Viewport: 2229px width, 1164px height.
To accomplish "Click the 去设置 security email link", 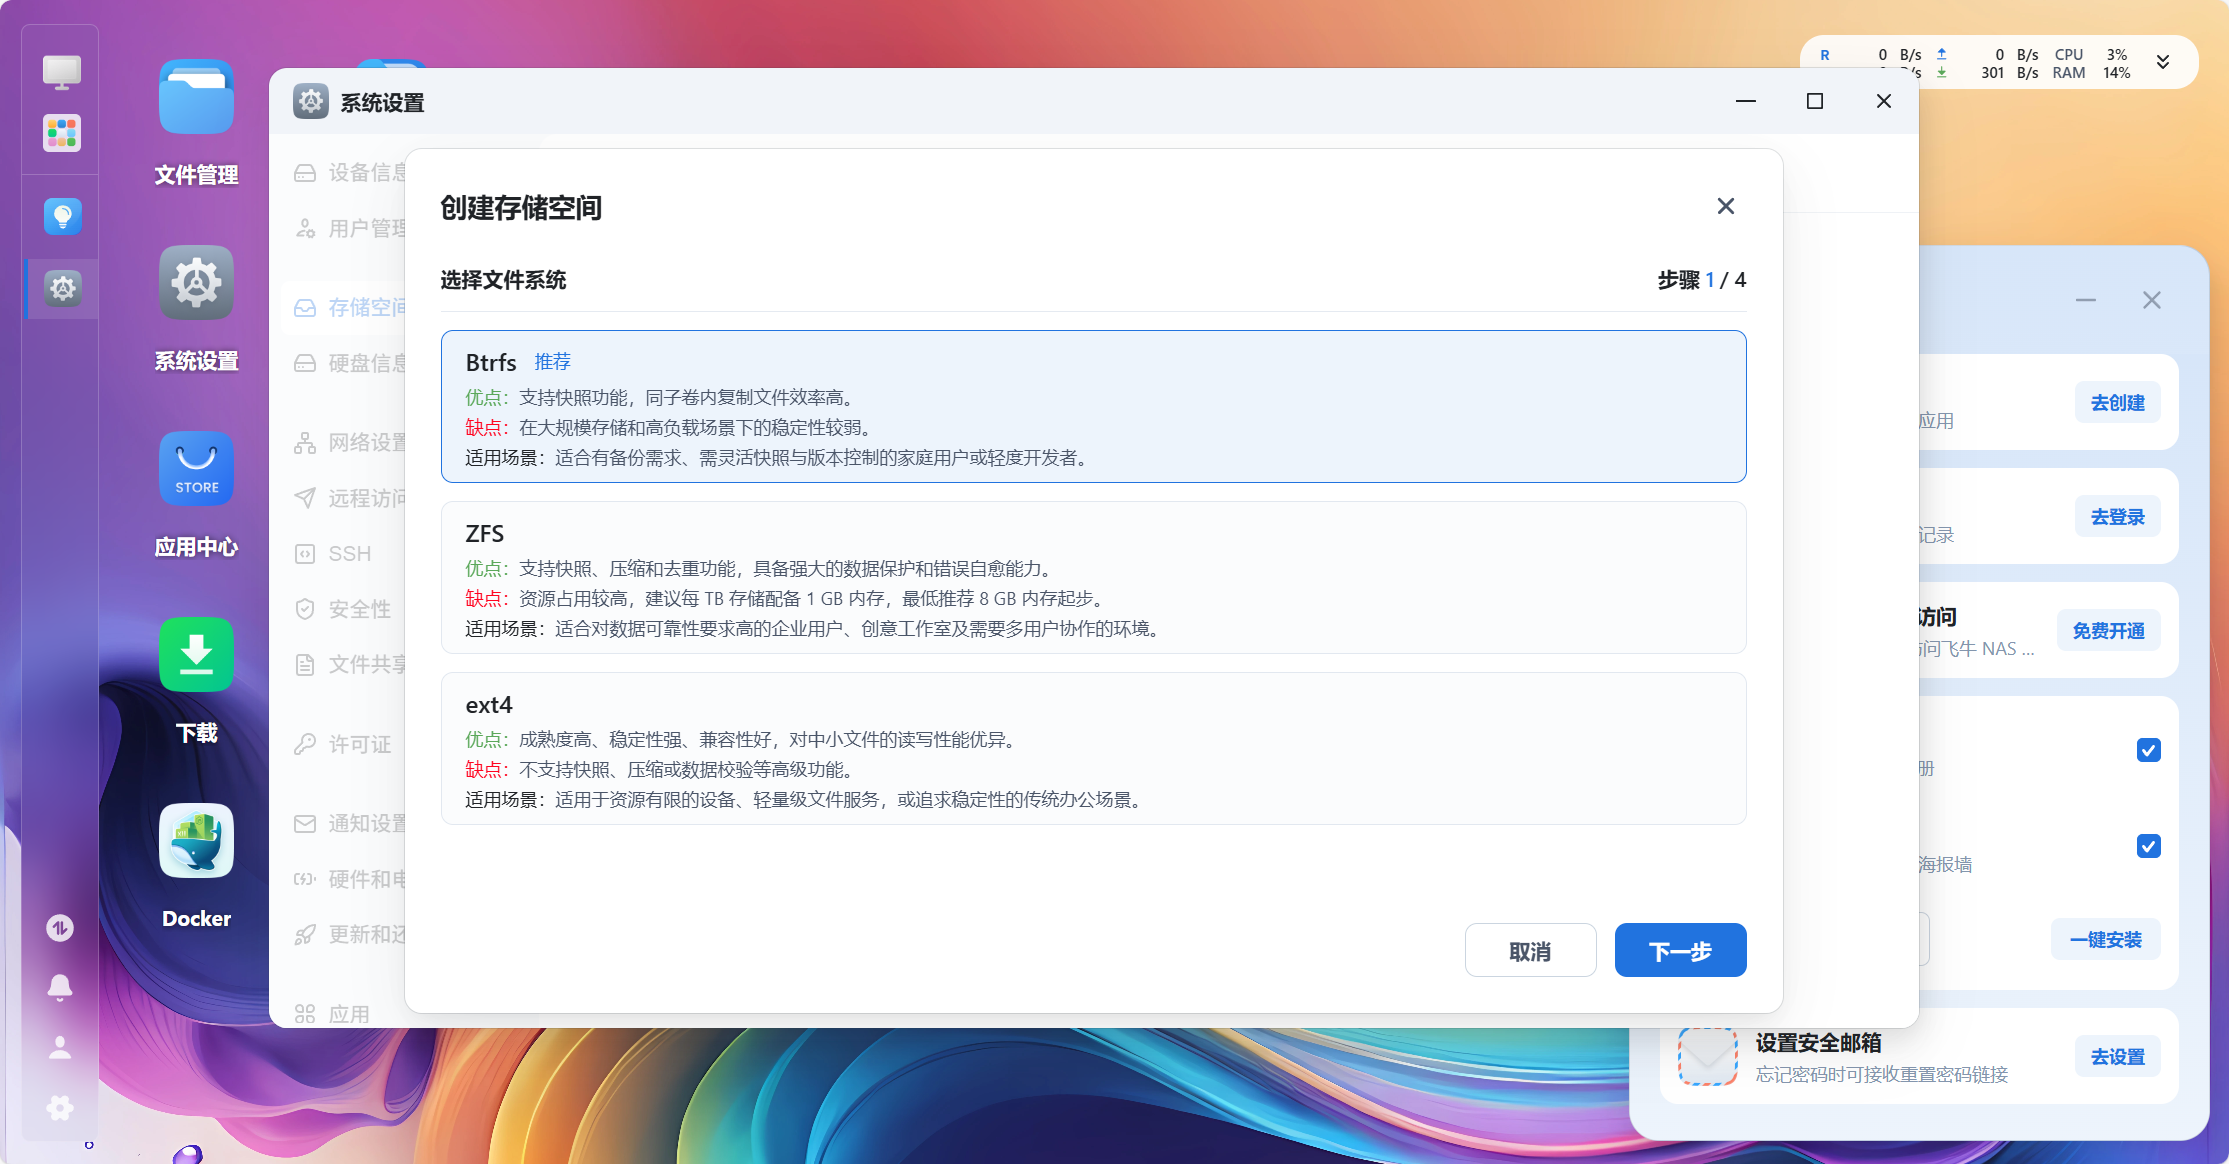I will pos(2117,1057).
